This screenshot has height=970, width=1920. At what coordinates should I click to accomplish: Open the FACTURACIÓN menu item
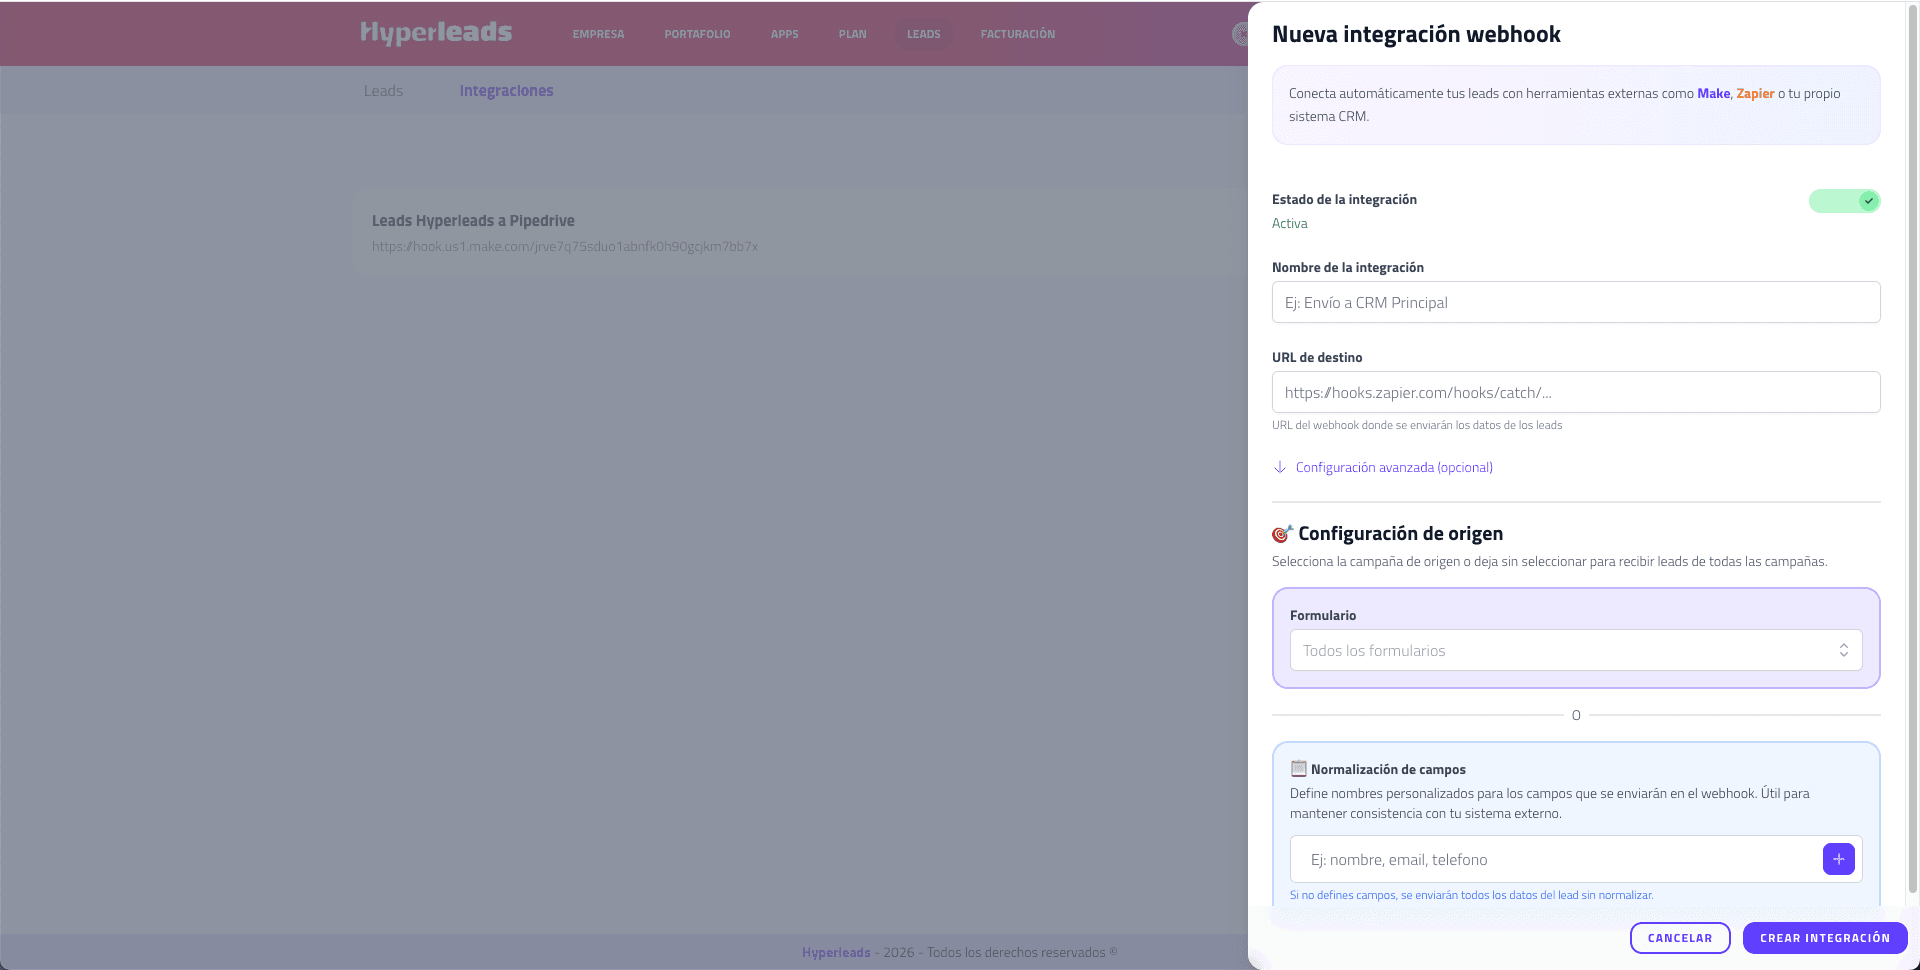[x=1017, y=33]
